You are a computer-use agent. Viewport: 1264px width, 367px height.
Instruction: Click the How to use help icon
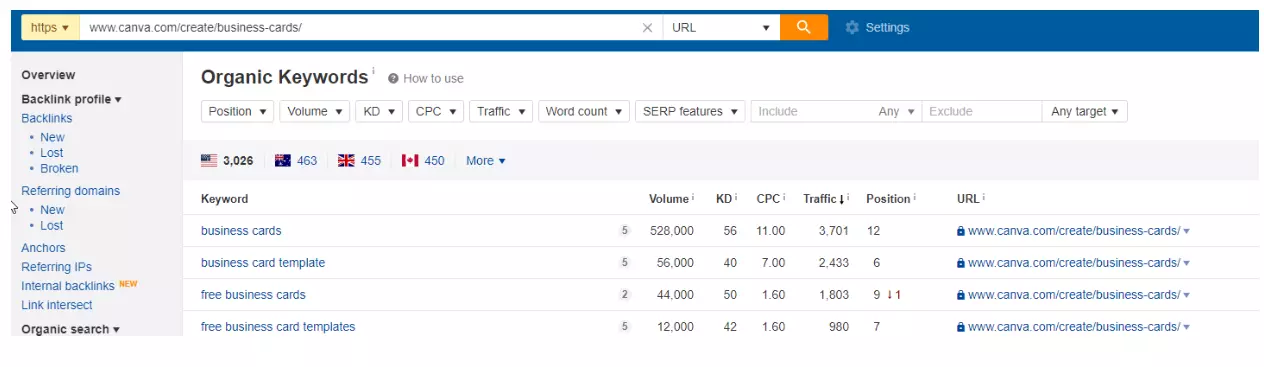pos(393,79)
